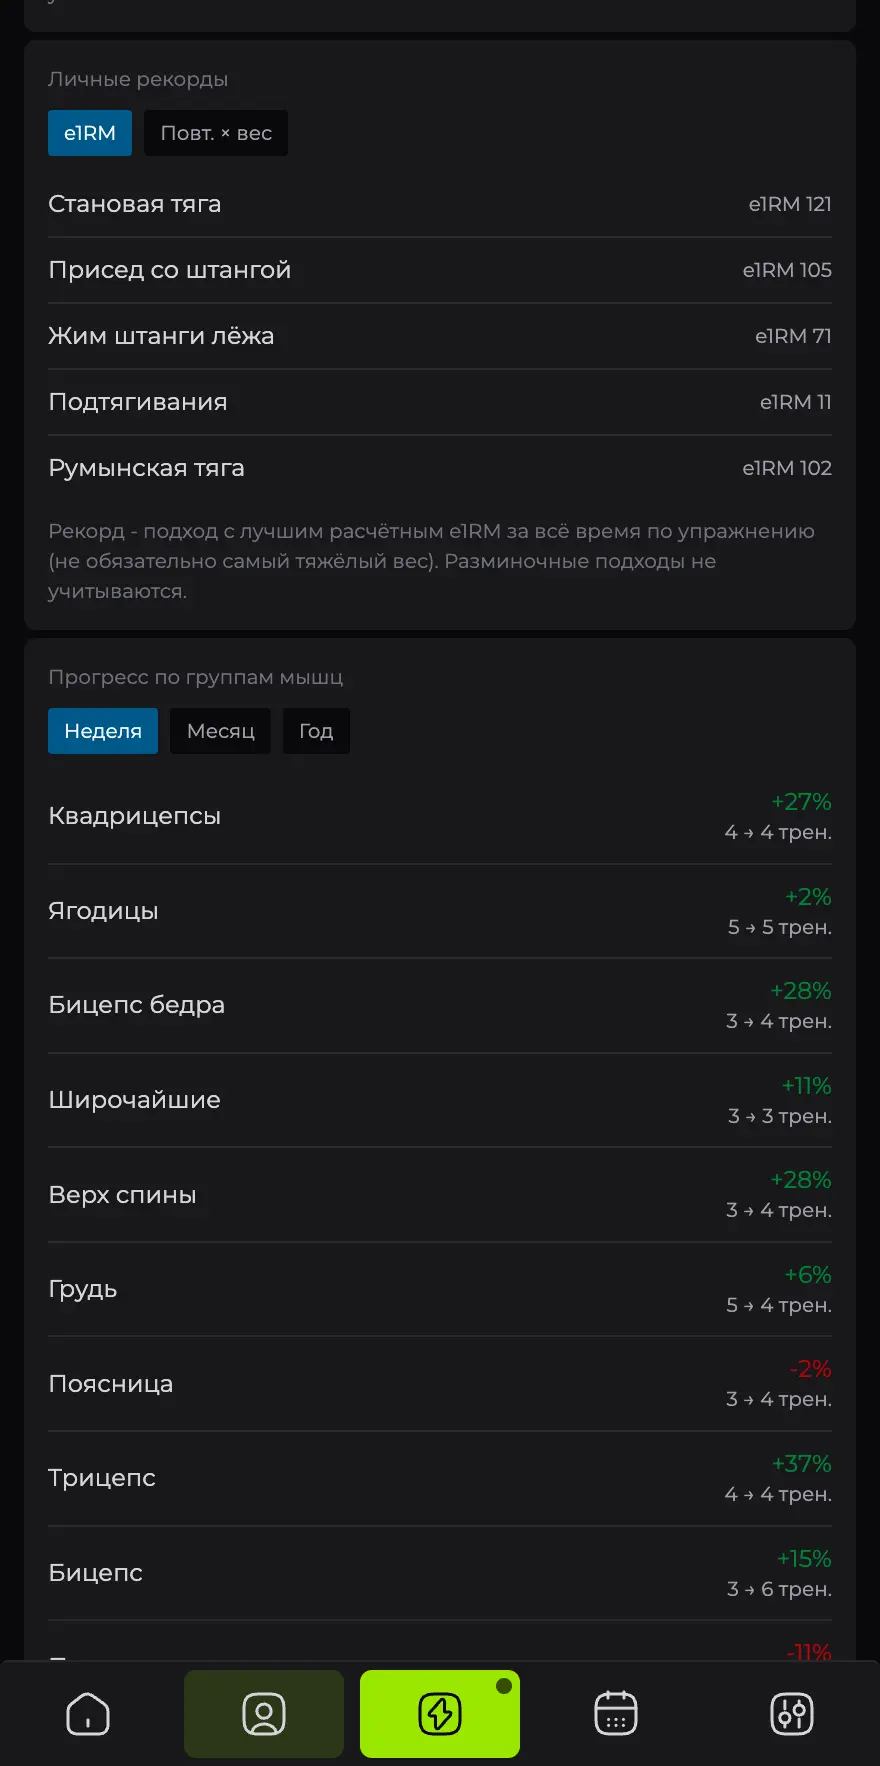Open the Румынская тяга record row

(x=440, y=468)
